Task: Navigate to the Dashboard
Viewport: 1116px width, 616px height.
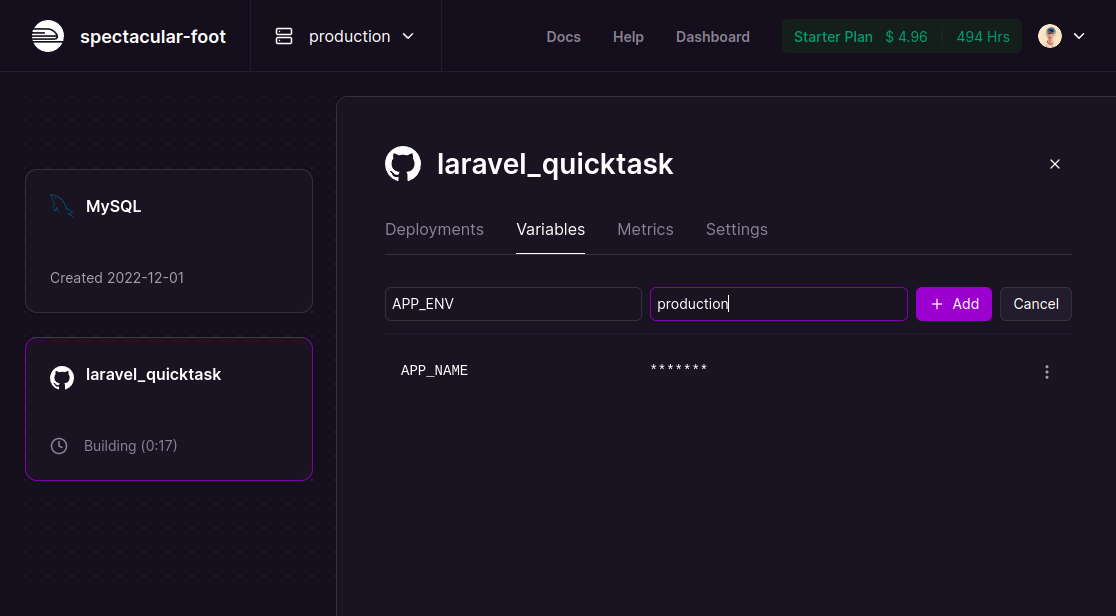Action: [712, 36]
